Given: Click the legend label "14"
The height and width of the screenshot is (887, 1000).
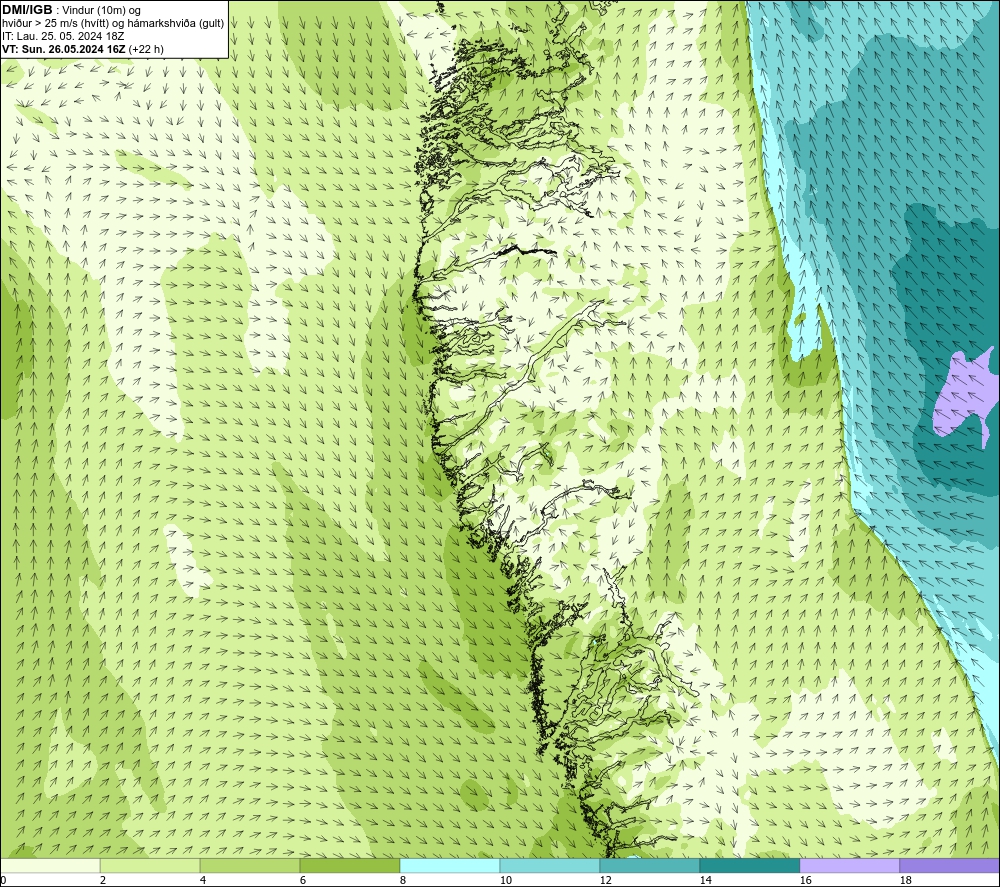Looking at the screenshot, I should point(705,880).
